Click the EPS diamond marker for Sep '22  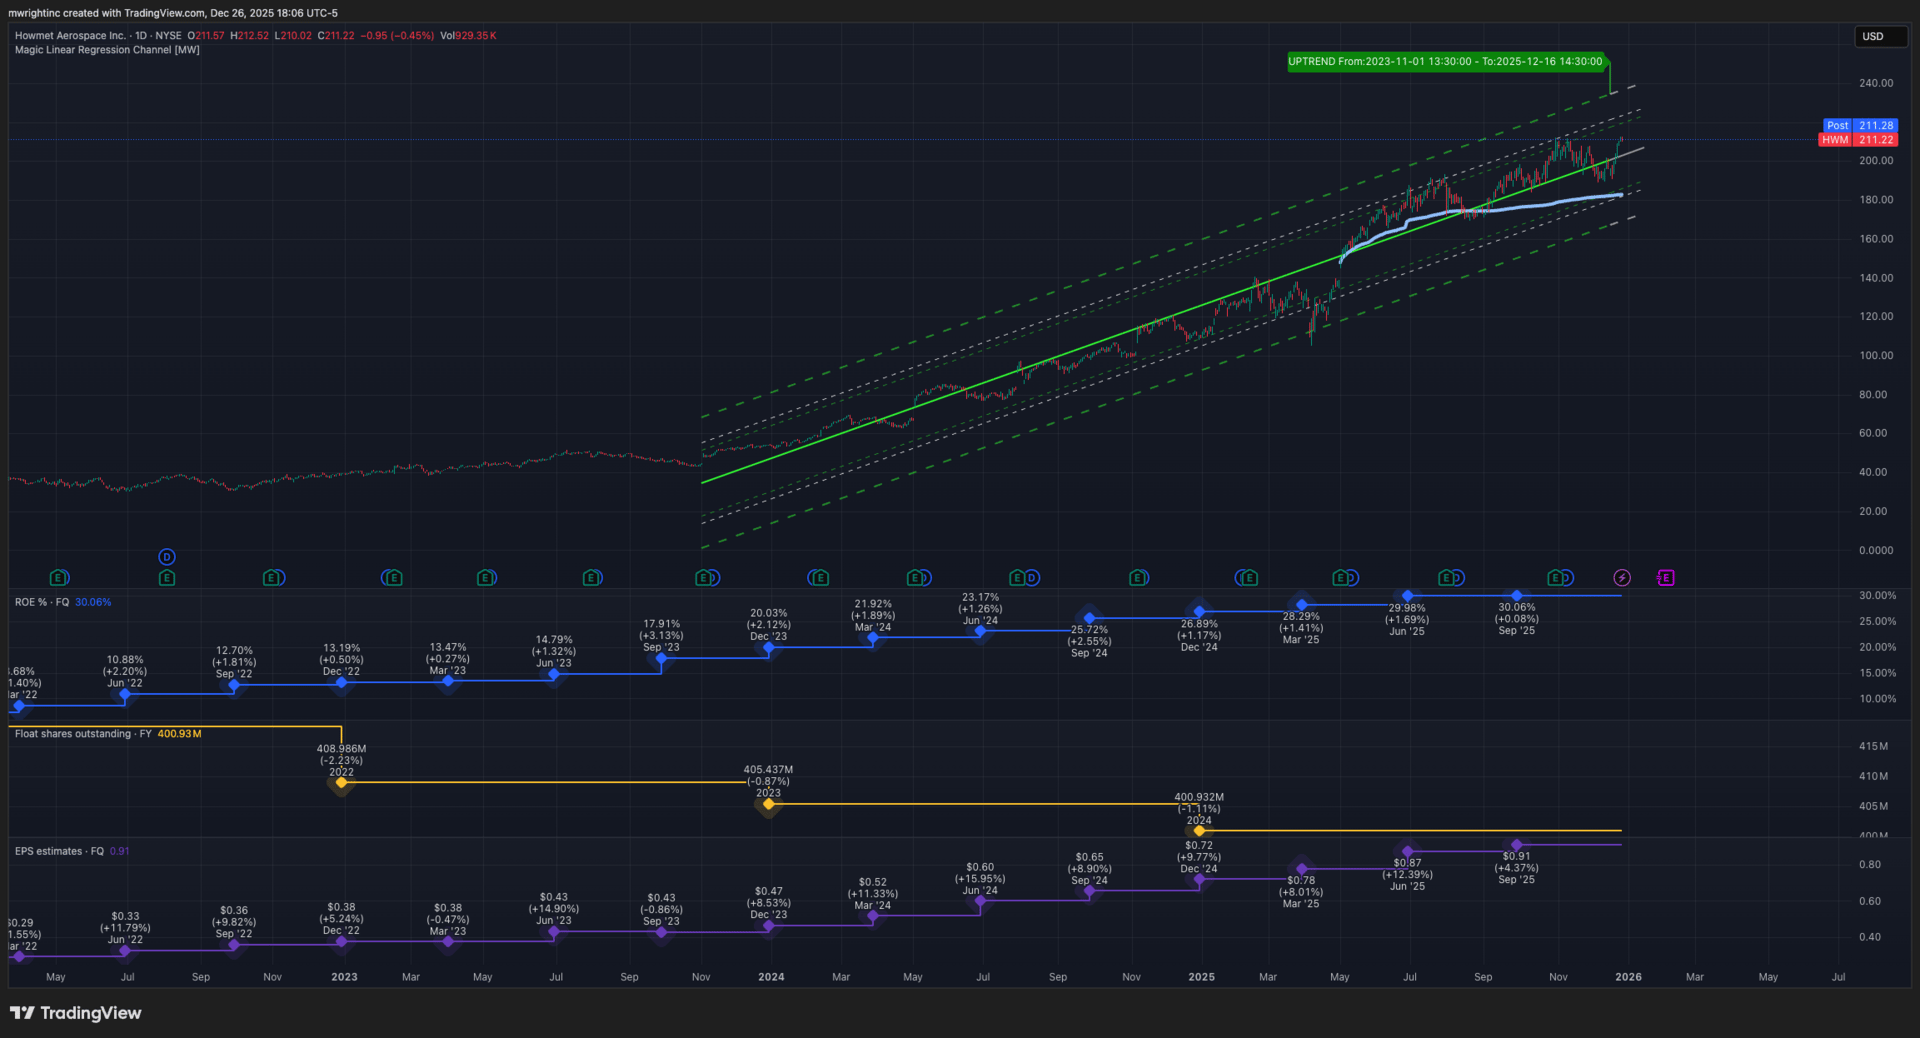(x=234, y=945)
